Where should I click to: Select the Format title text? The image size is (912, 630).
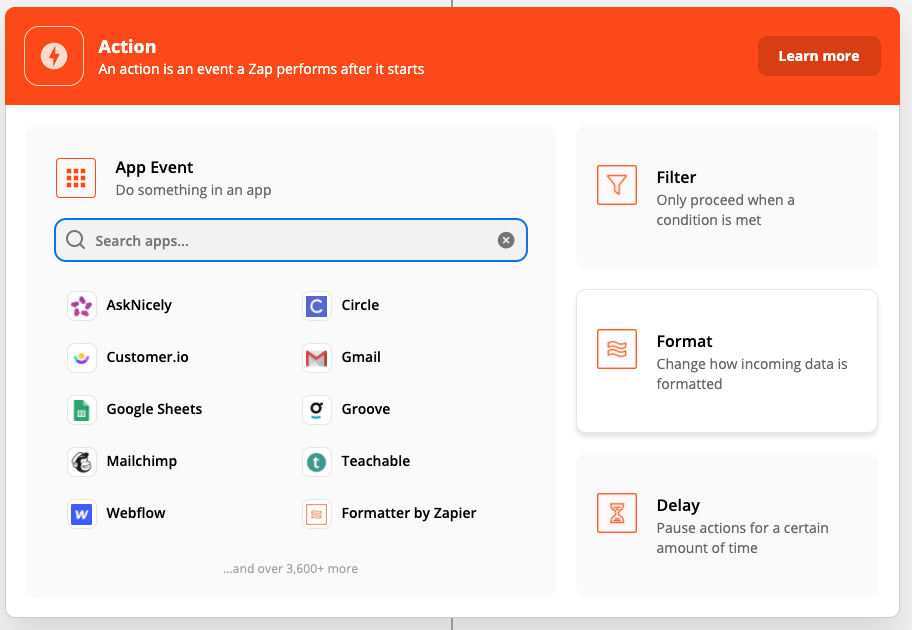coord(685,341)
